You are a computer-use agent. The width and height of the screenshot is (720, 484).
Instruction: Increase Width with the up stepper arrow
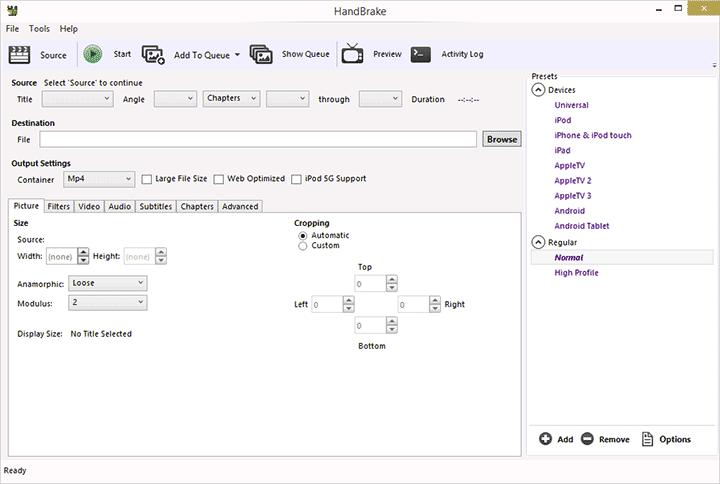tap(83, 252)
